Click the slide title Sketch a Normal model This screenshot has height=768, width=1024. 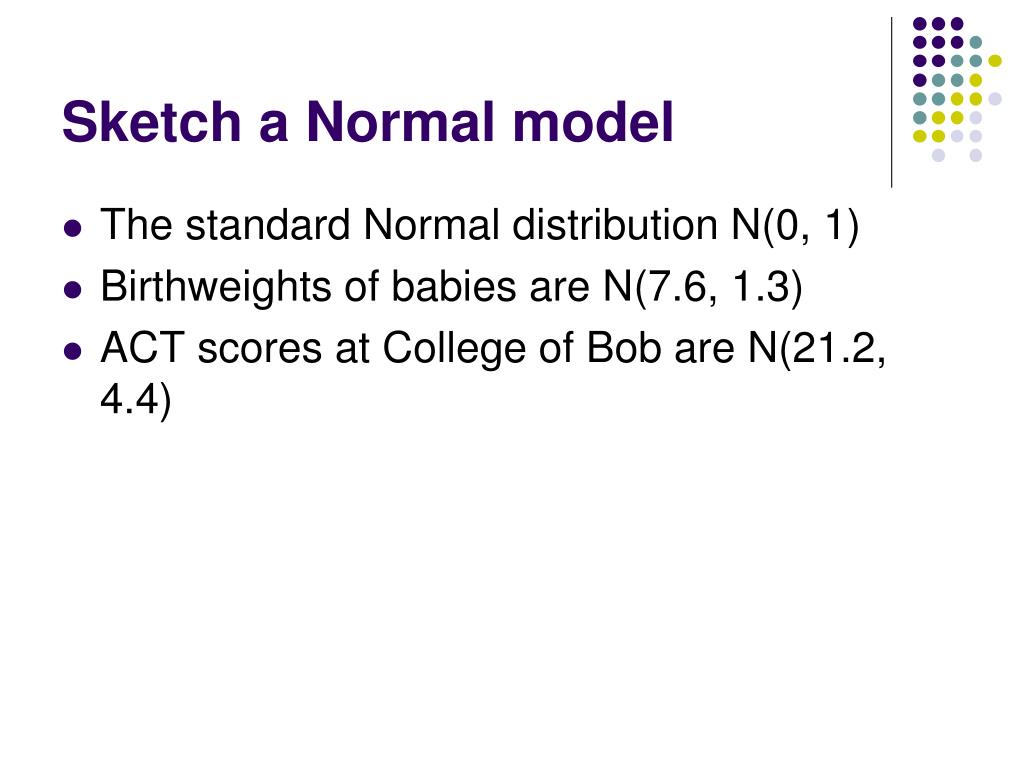368,121
